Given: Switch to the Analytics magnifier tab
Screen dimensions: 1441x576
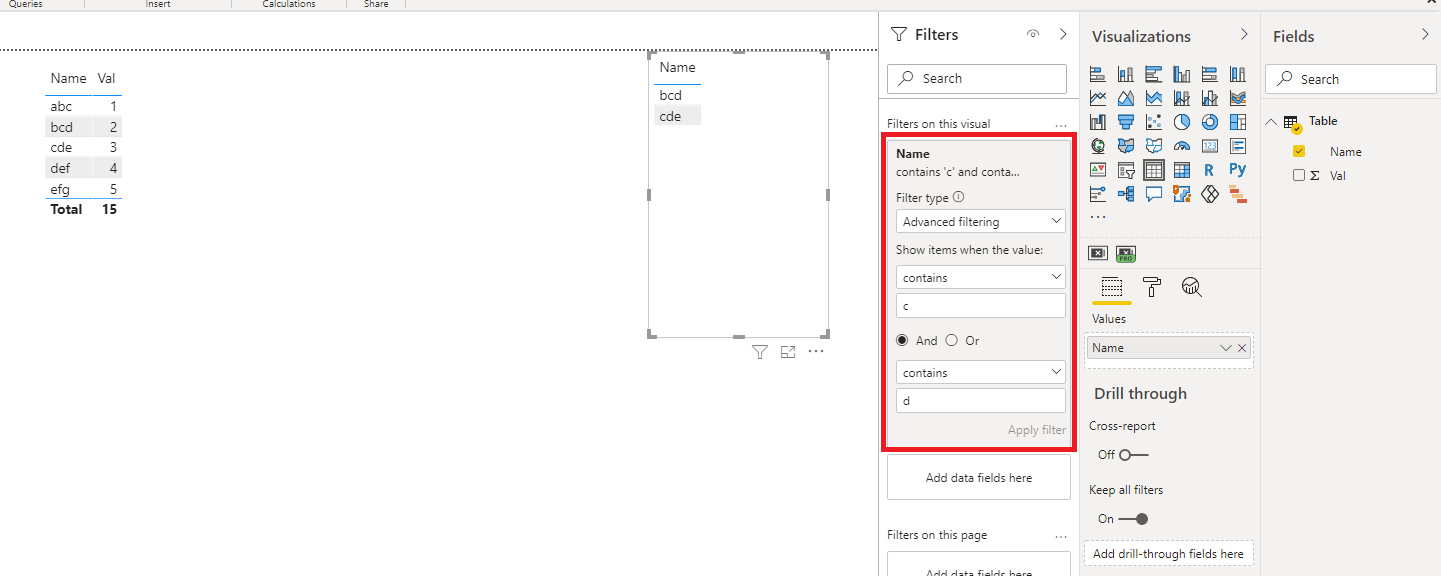Looking at the screenshot, I should [1191, 288].
